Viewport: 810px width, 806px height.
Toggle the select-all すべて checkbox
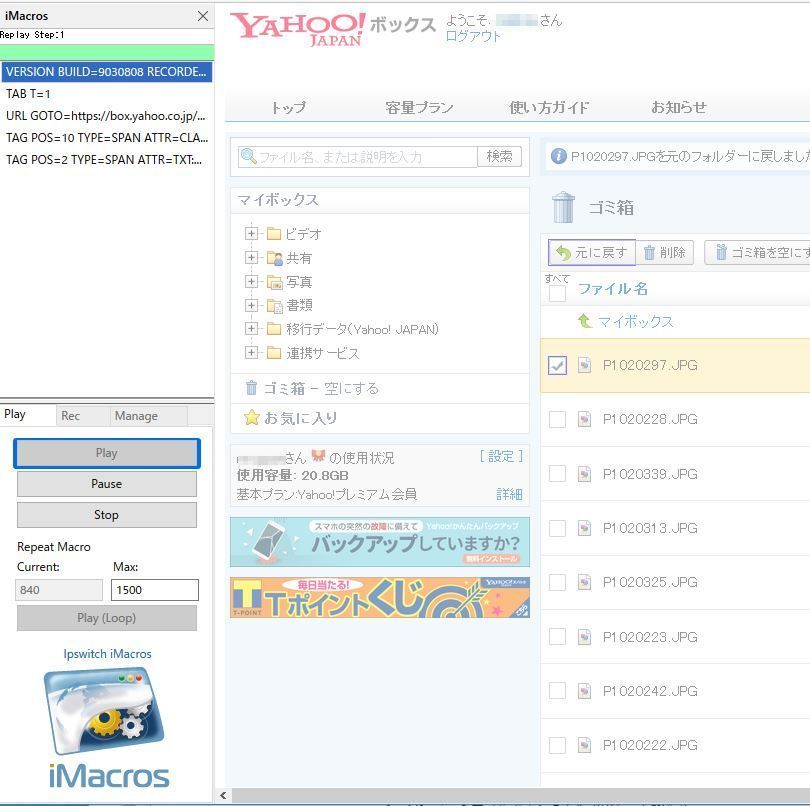[x=557, y=294]
